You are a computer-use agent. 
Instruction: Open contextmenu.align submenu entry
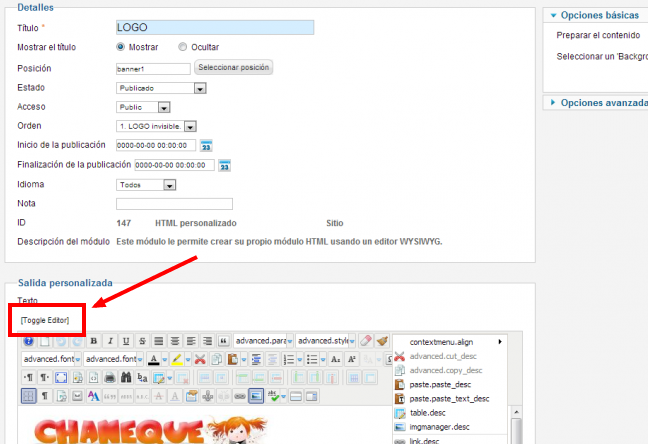coord(449,342)
